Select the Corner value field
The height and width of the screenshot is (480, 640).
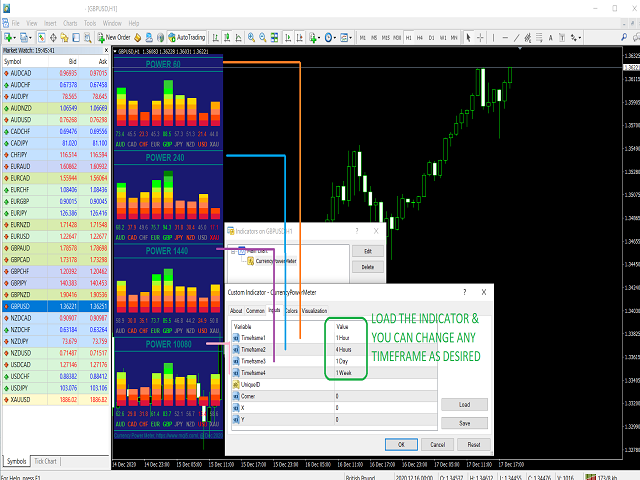point(386,396)
